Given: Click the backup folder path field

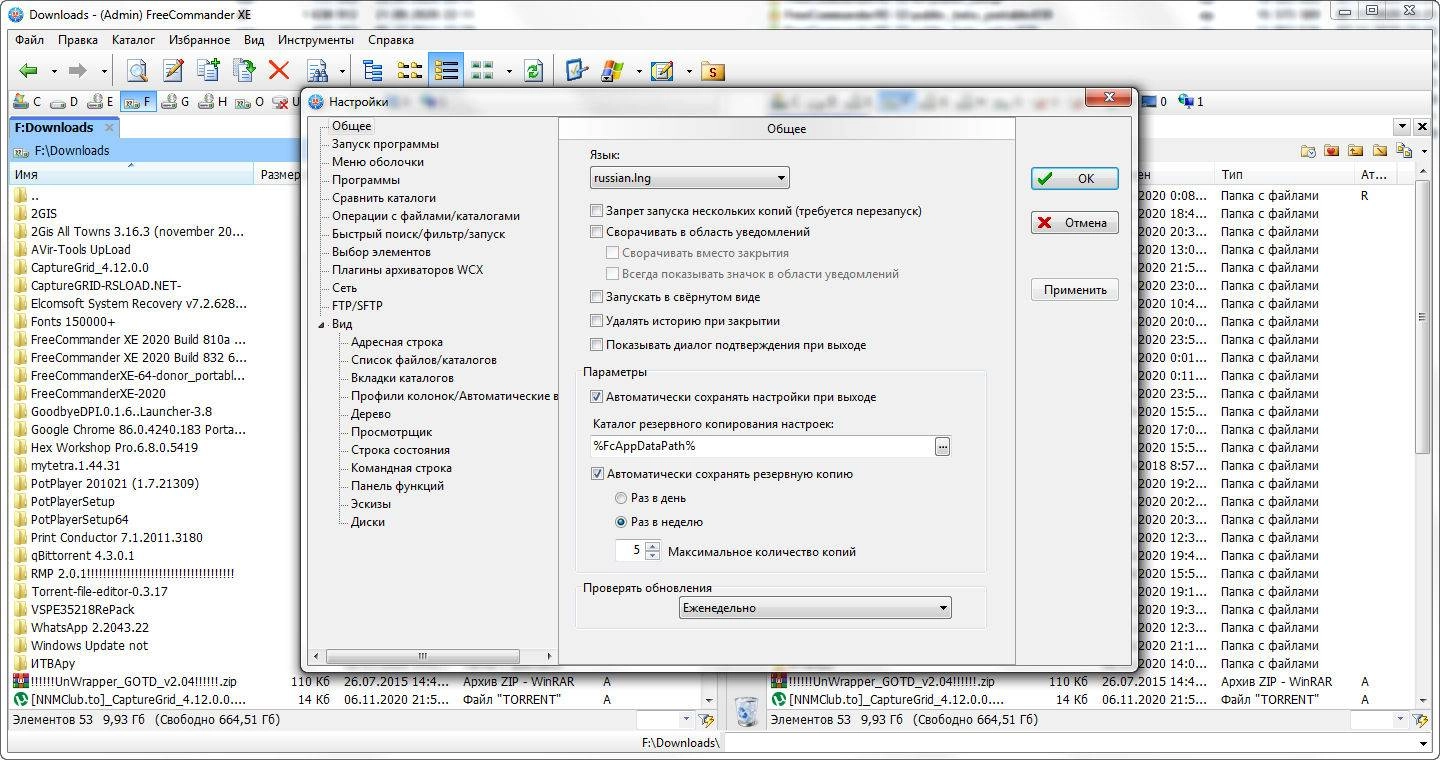Looking at the screenshot, I should pyautogui.click(x=761, y=446).
